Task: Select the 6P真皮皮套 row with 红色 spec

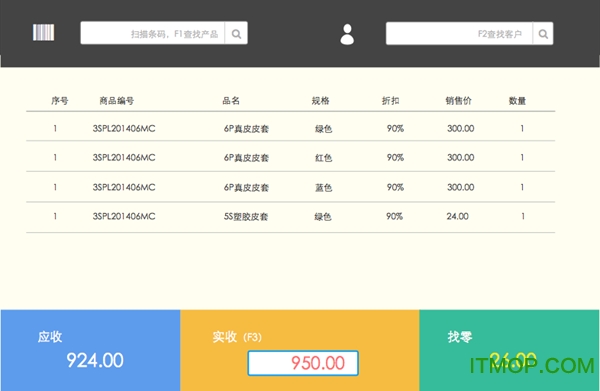Action: tap(290, 157)
